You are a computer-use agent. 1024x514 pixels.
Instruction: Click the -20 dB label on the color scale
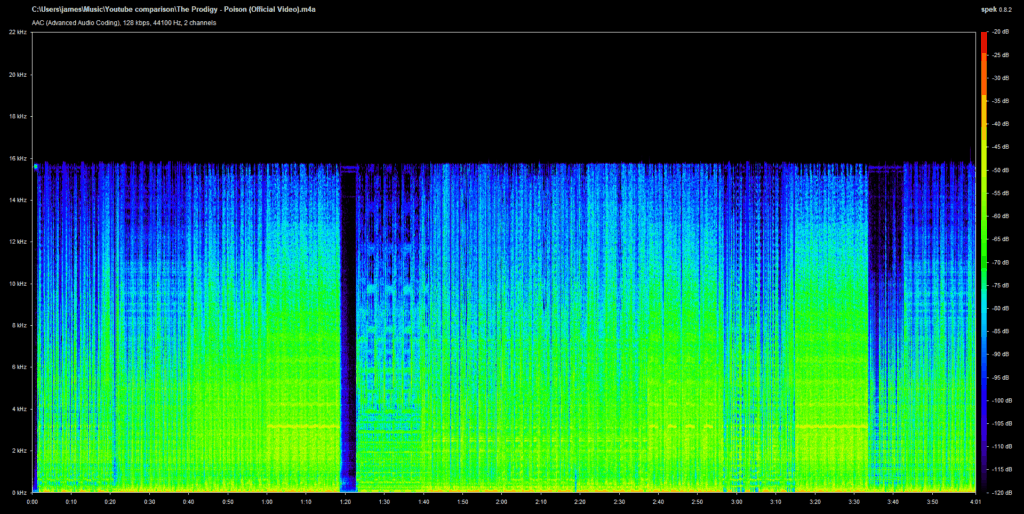999,33
